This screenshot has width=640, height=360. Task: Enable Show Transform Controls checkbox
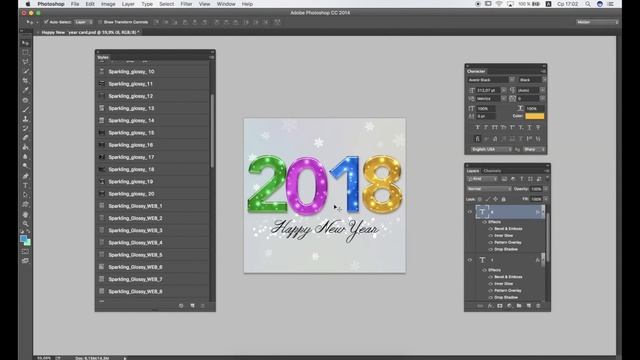tap(100, 22)
